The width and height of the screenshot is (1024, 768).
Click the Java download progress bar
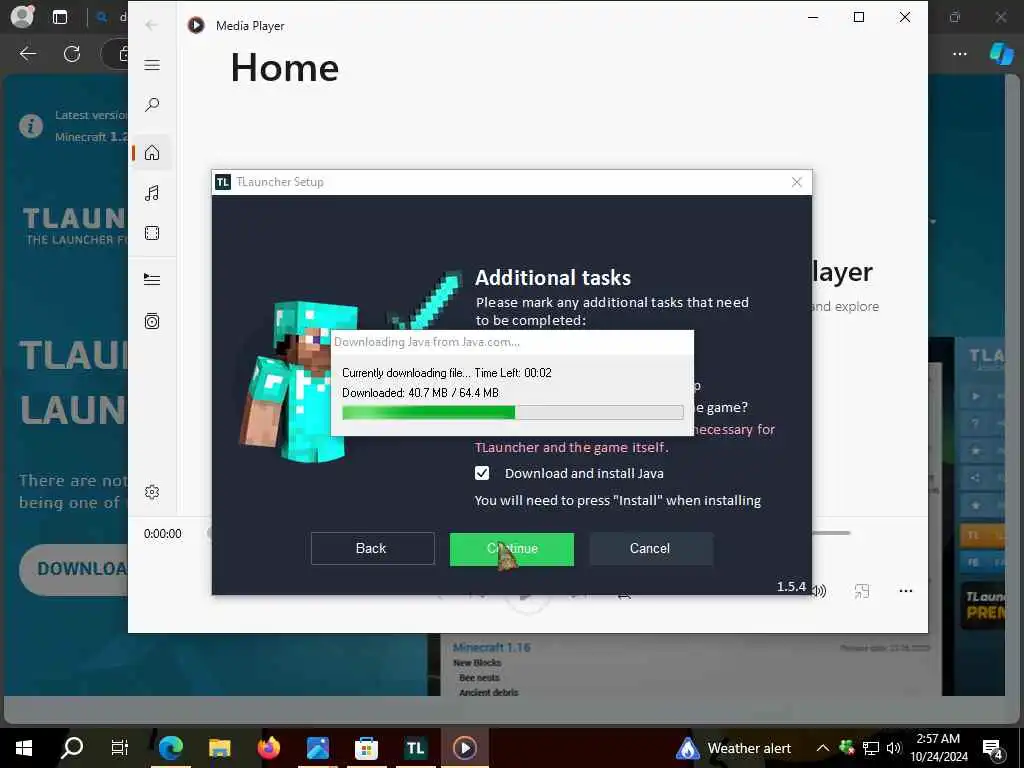[513, 412]
